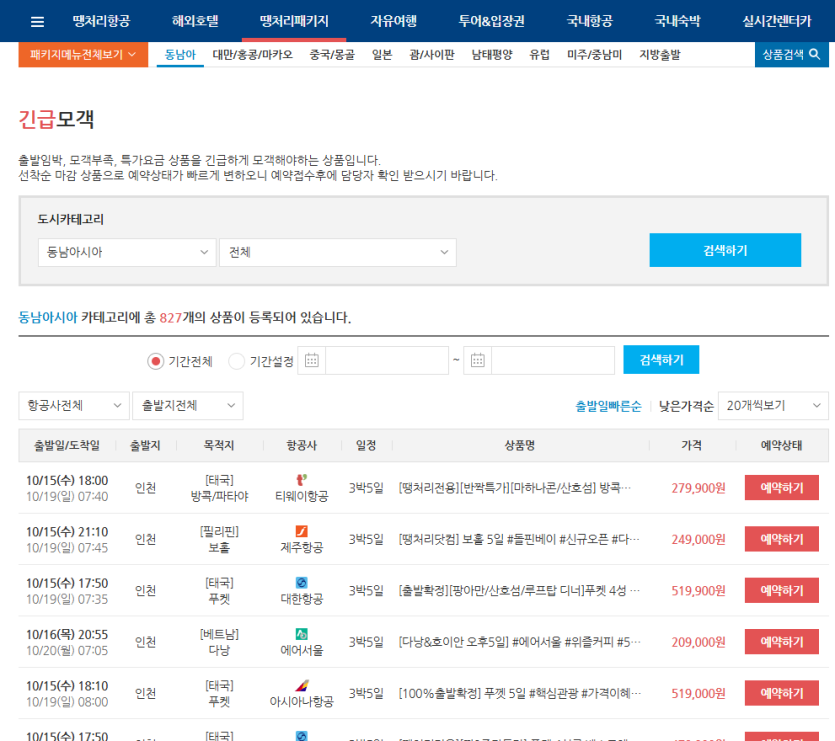The width and height of the screenshot is (835, 741).
Task: Click the large blue 검색하기 button
Action: click(x=725, y=250)
